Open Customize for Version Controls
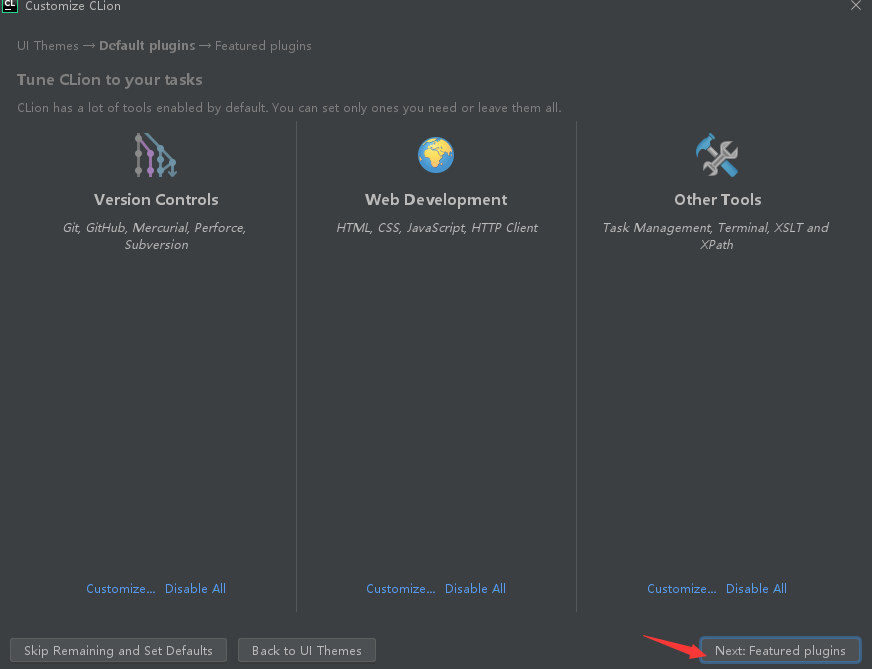This screenshot has width=872, height=669. [x=121, y=588]
